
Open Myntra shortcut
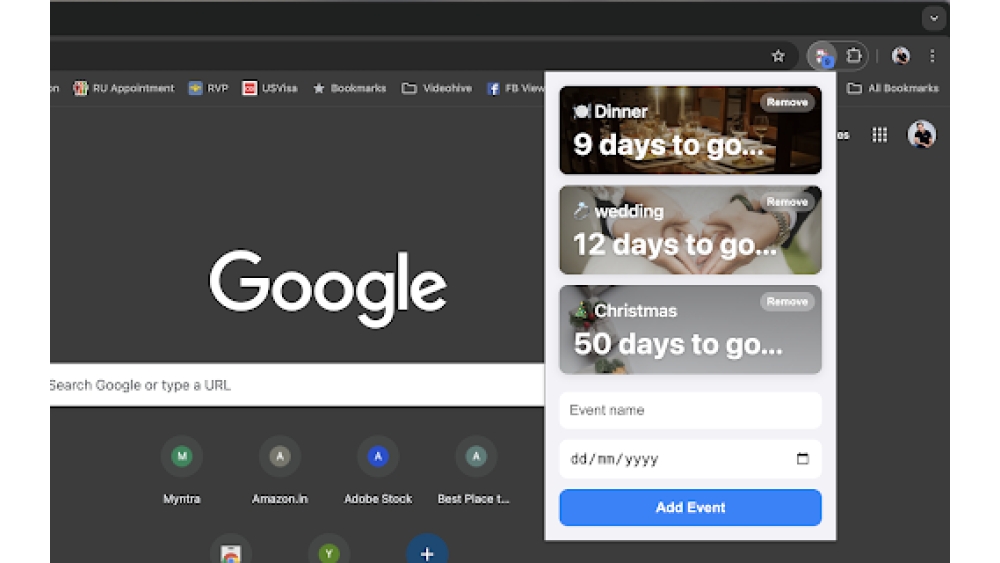(x=182, y=470)
